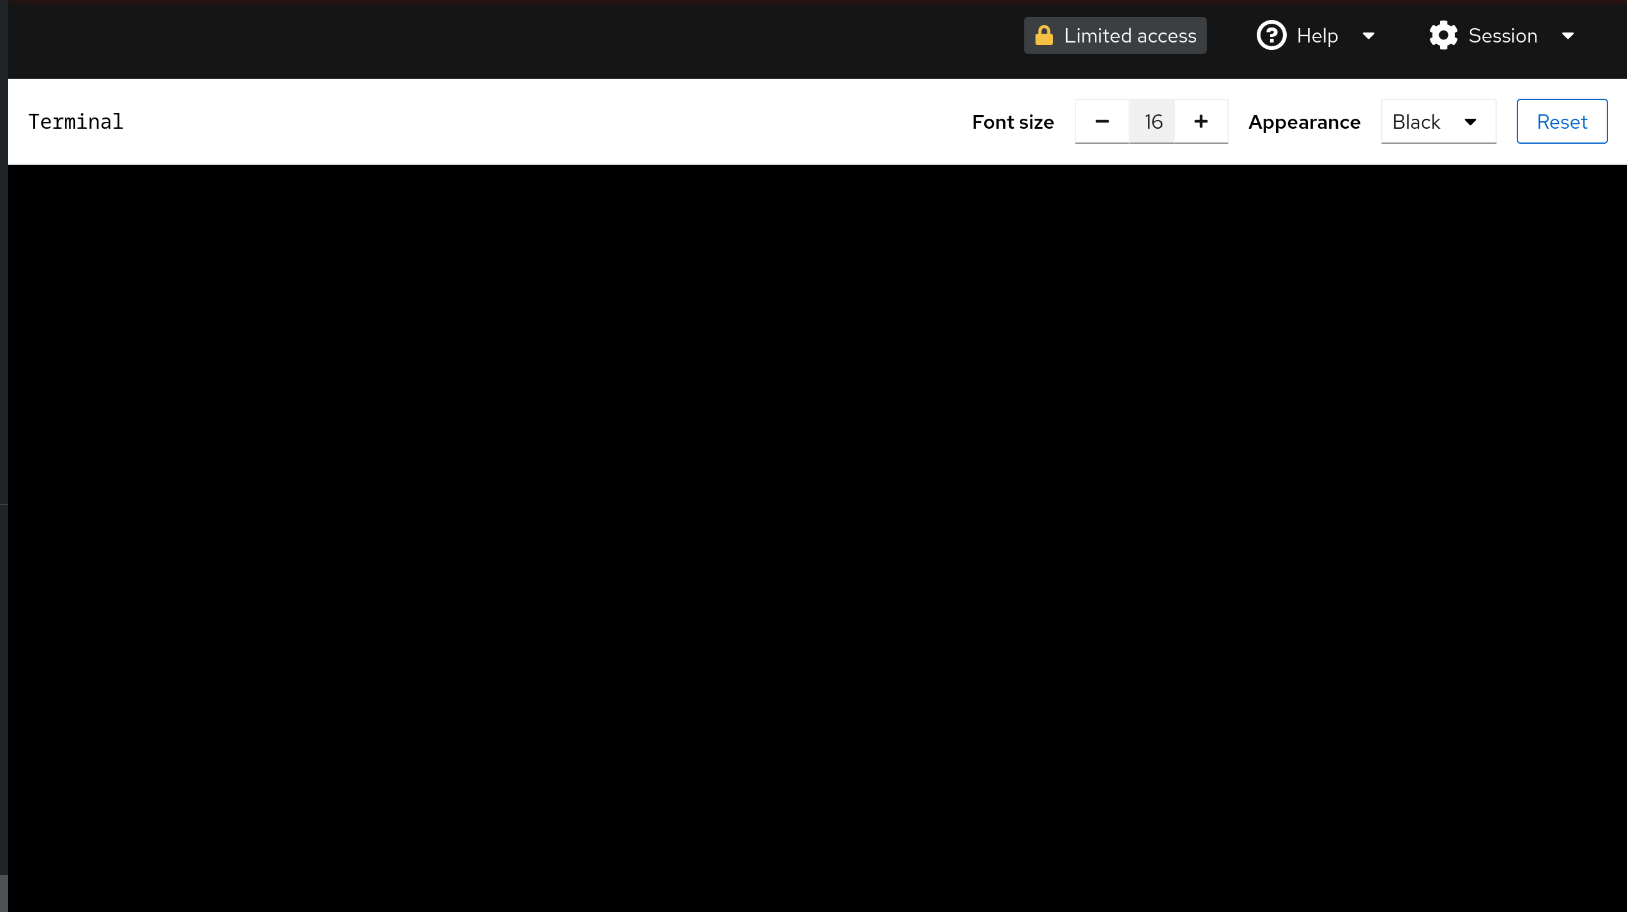Click the Reset button to restore terminal defaults
This screenshot has height=912, width=1627.
[x=1561, y=121]
